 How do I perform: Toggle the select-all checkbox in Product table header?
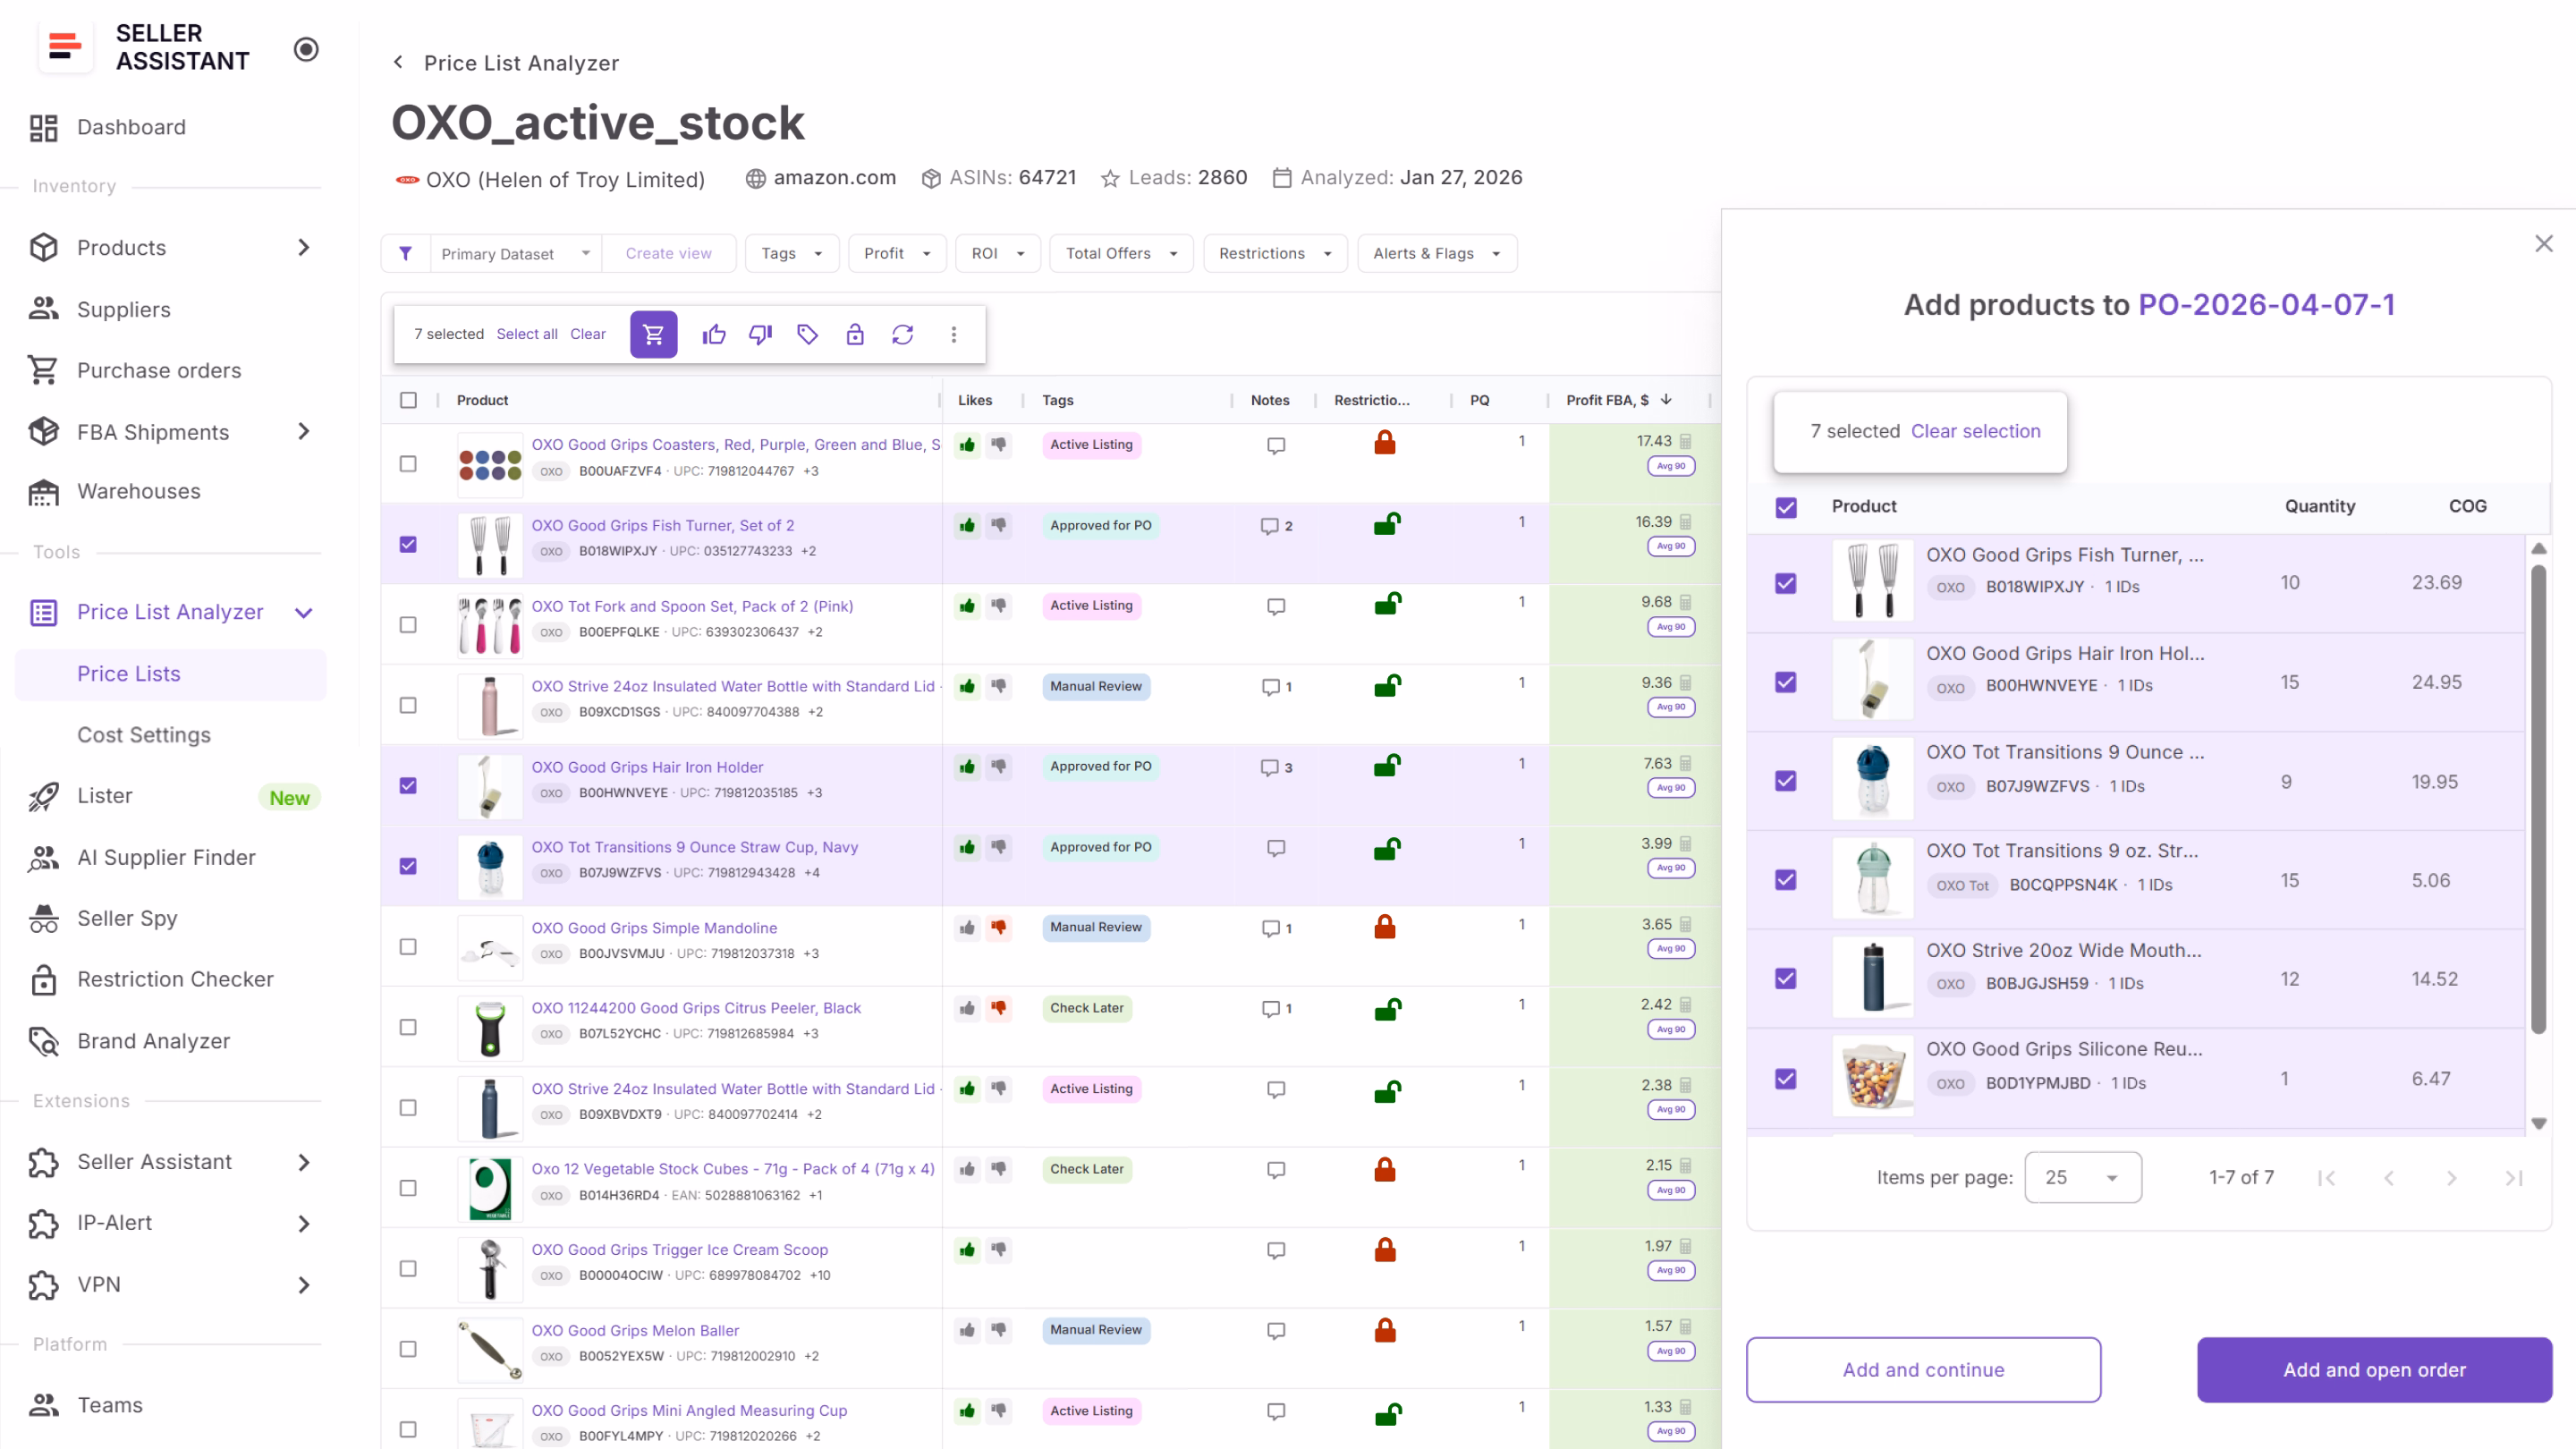coord(408,400)
